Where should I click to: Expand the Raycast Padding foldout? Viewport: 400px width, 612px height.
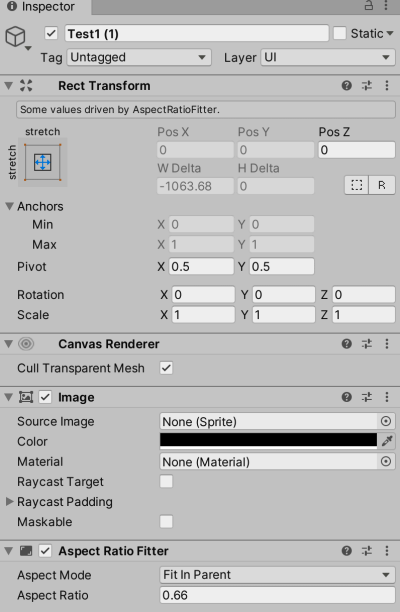9,502
